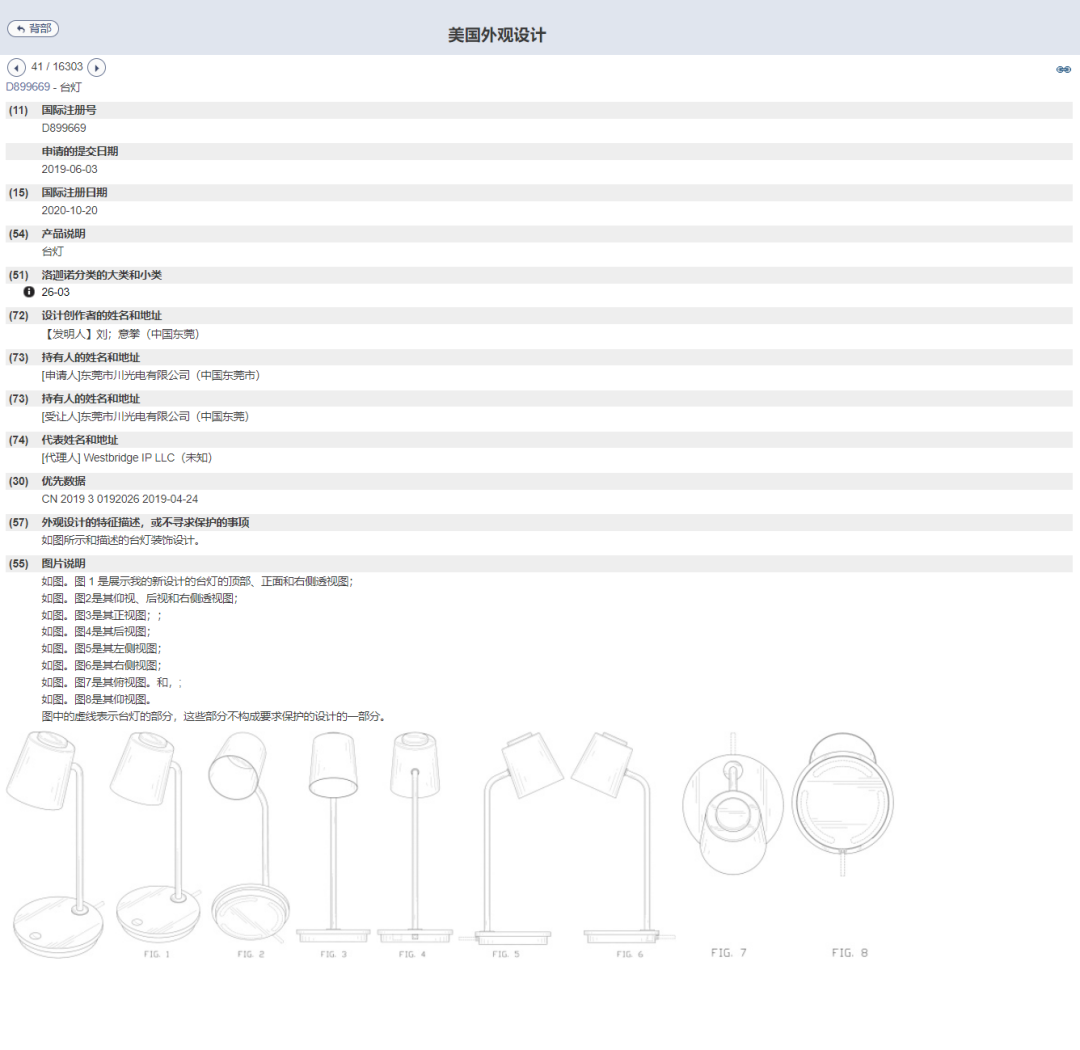Select the [受让人] assignee company line

click(x=145, y=417)
